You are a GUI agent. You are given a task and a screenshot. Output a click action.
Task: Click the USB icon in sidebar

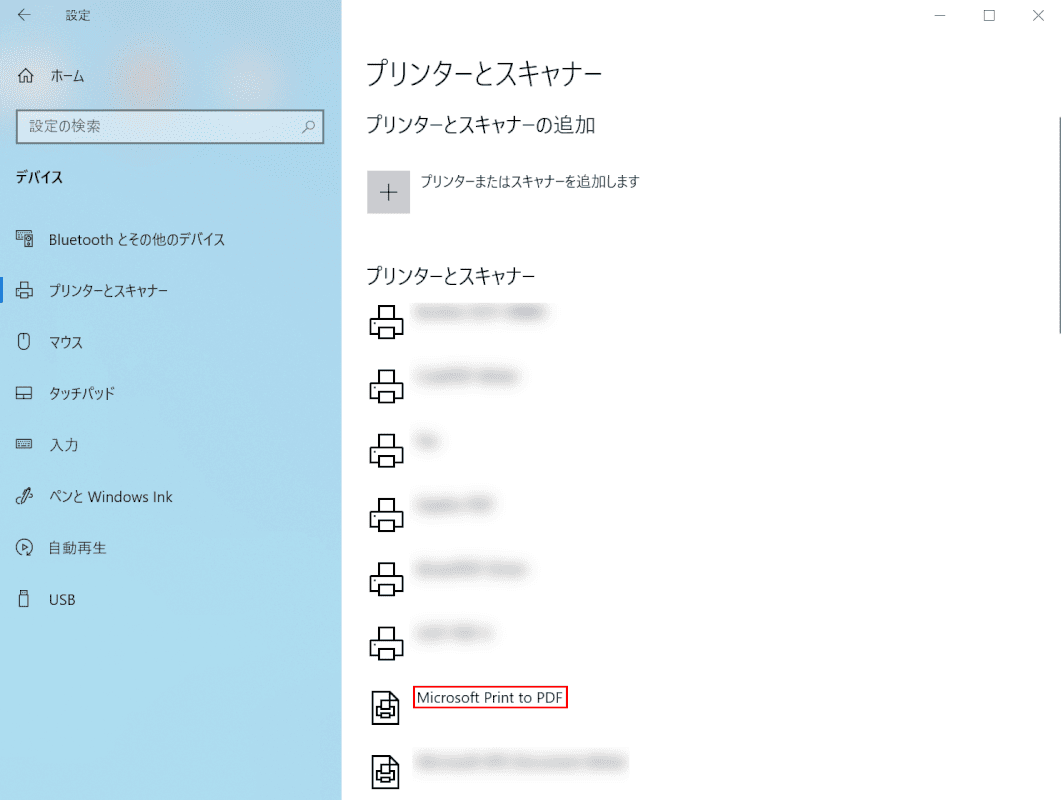tap(24, 599)
